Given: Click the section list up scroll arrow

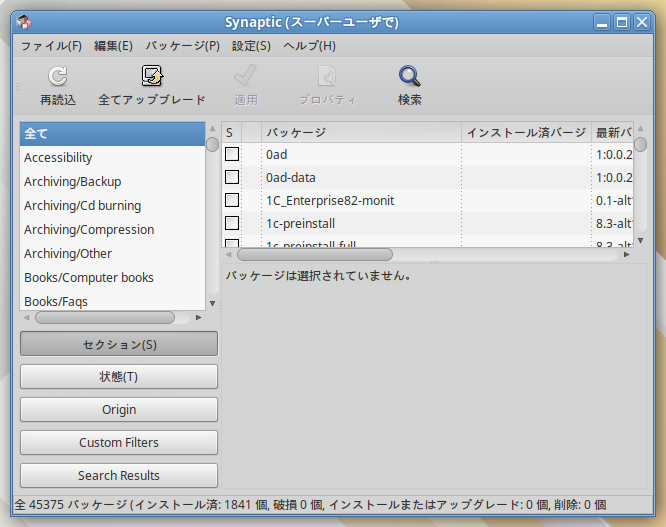Looking at the screenshot, I should click(x=212, y=128).
